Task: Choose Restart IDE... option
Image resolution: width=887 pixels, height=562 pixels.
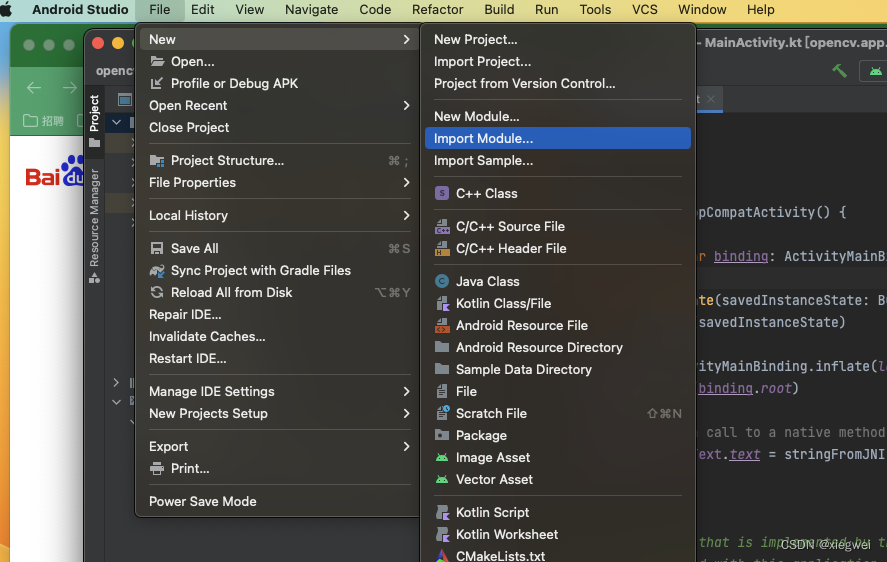Action: (x=280, y=358)
